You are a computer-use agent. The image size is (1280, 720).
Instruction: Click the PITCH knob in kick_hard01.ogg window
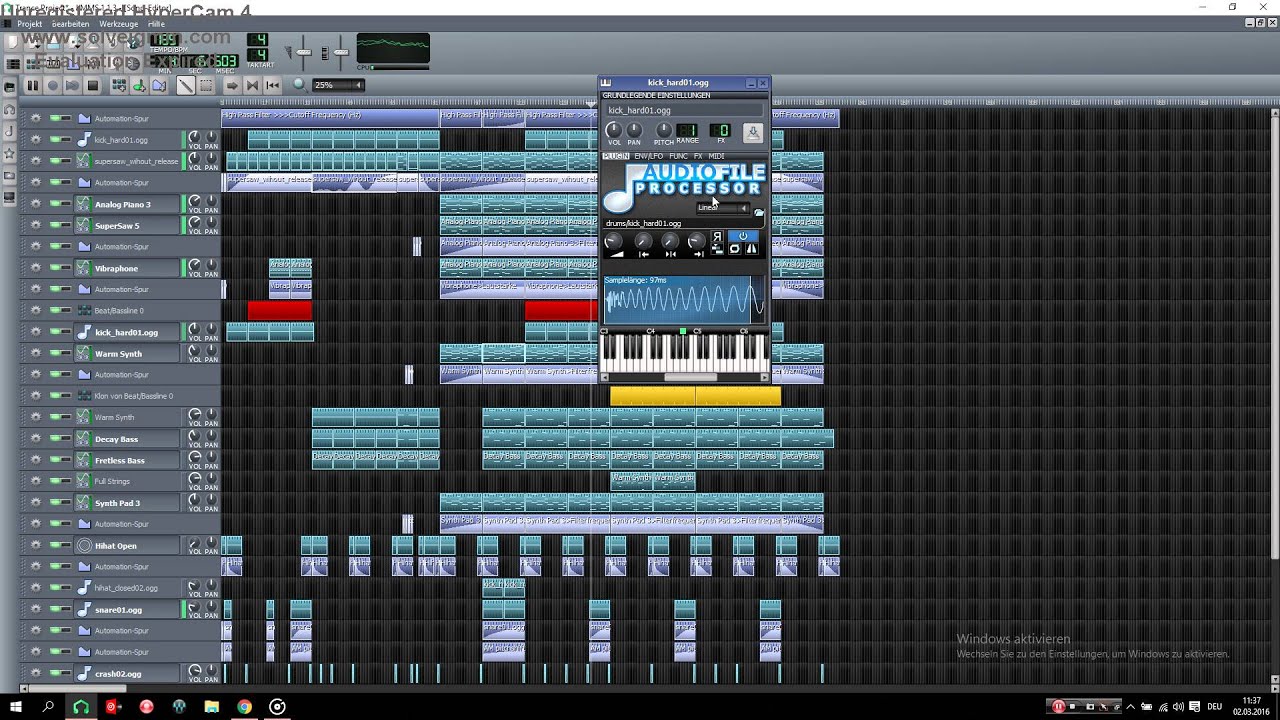(663, 130)
